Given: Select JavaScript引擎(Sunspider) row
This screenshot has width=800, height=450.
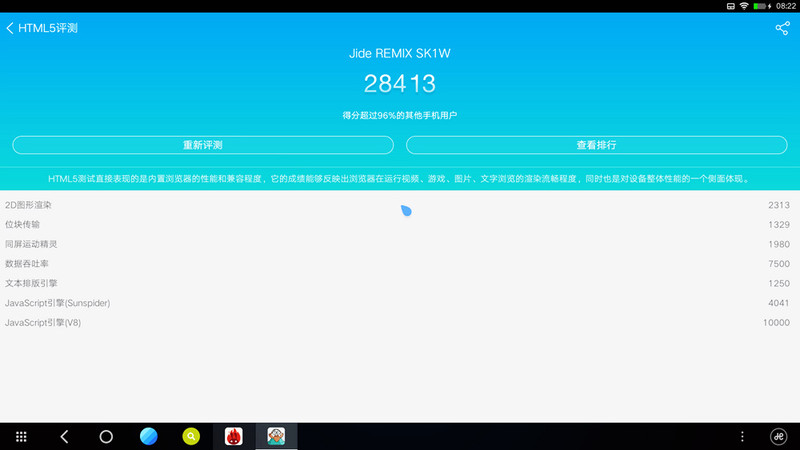Looking at the screenshot, I should 400,303.
